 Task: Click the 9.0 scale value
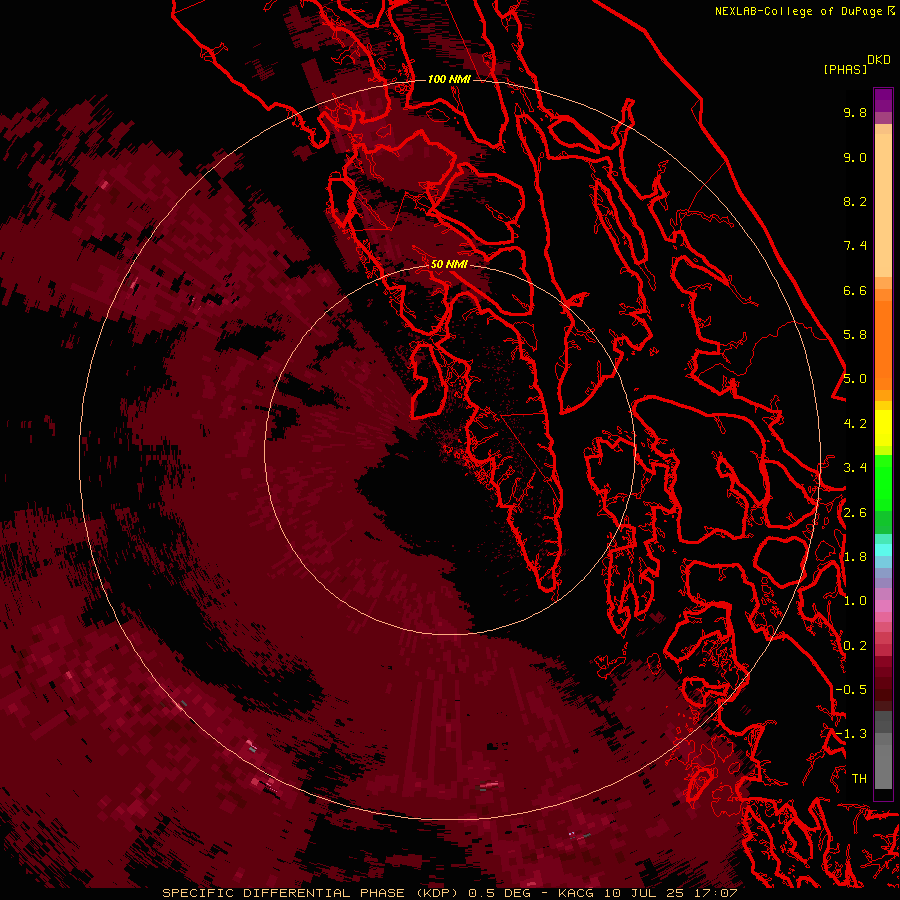[x=855, y=157]
